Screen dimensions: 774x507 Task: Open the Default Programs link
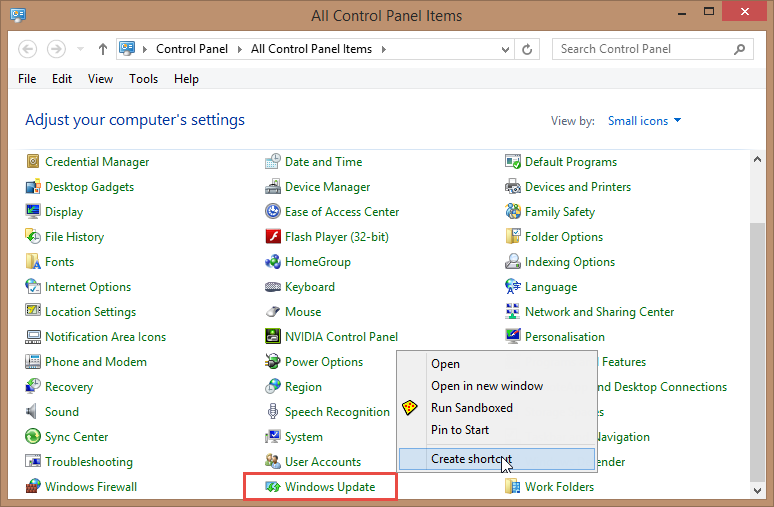[x=571, y=162]
